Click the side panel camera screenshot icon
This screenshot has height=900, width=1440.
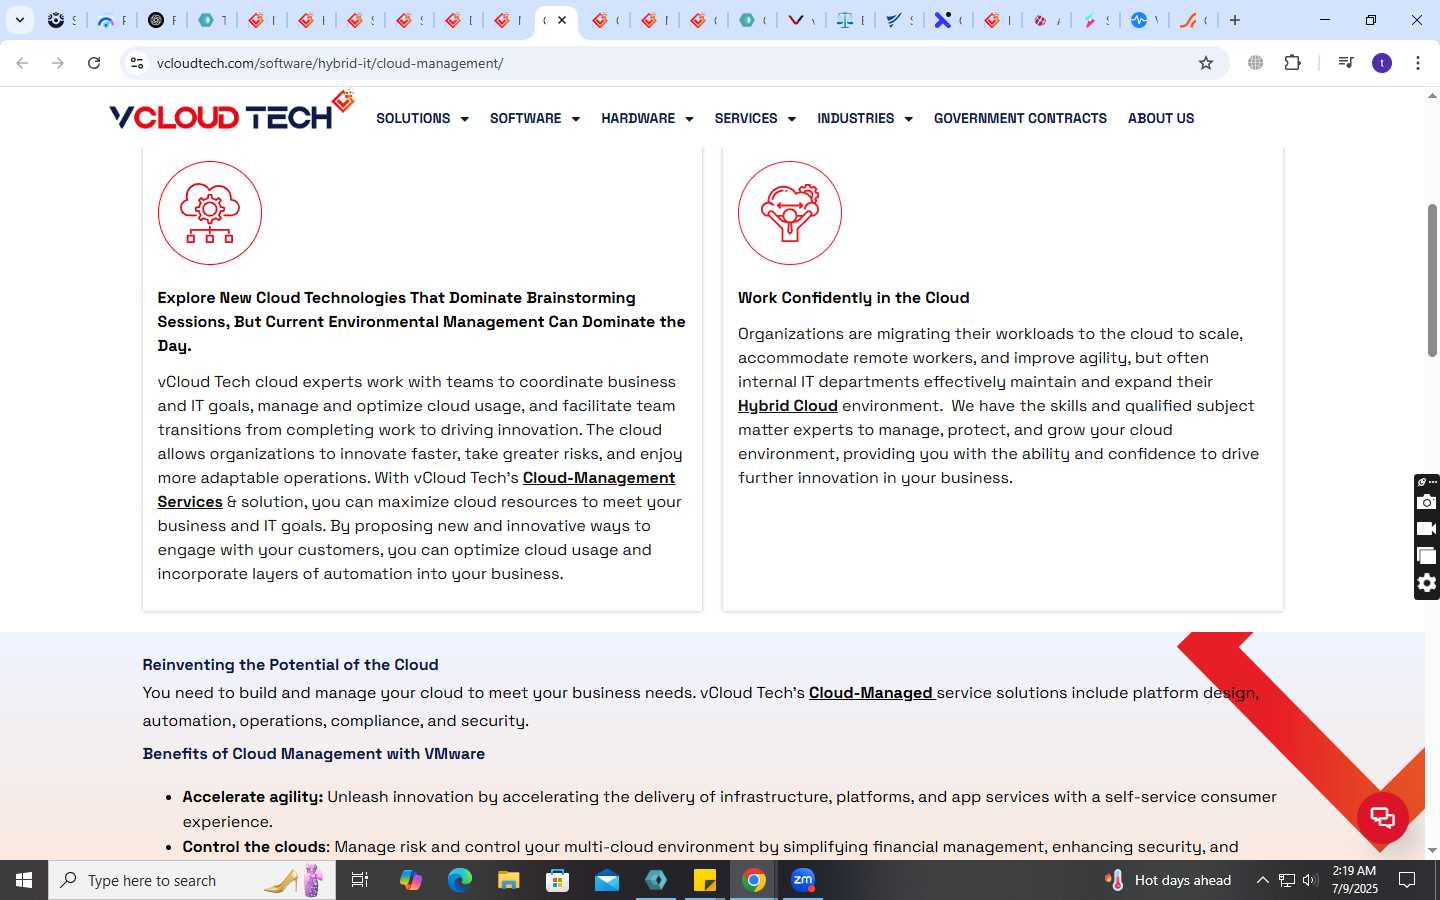click(1427, 502)
